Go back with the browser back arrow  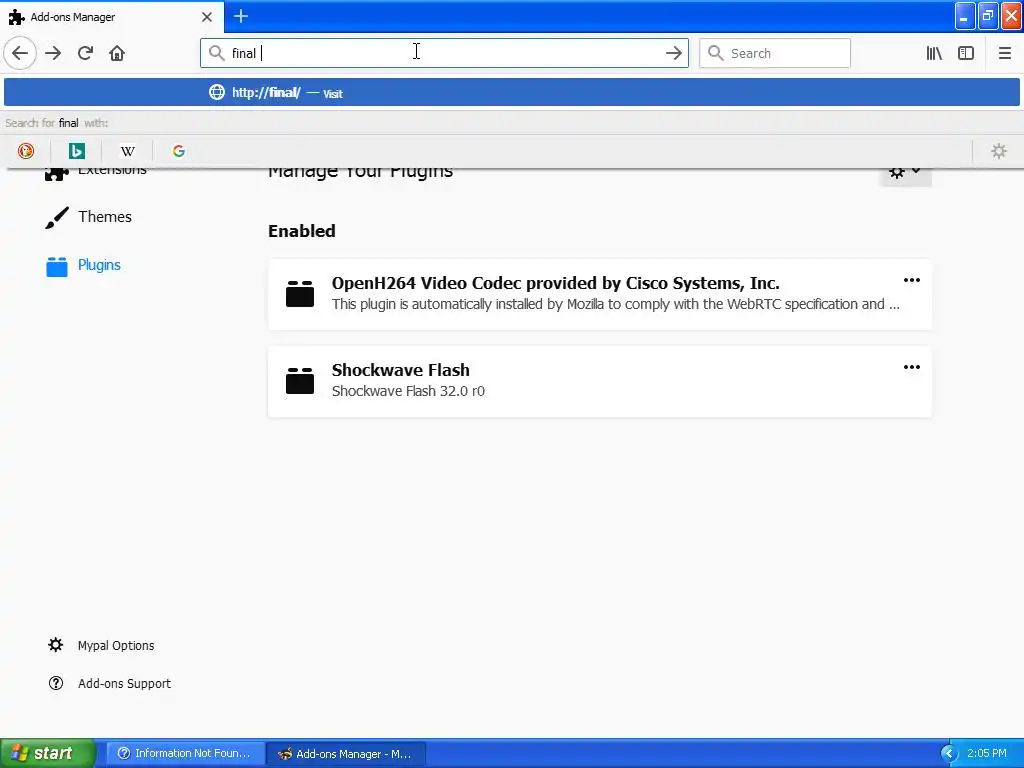tap(20, 53)
